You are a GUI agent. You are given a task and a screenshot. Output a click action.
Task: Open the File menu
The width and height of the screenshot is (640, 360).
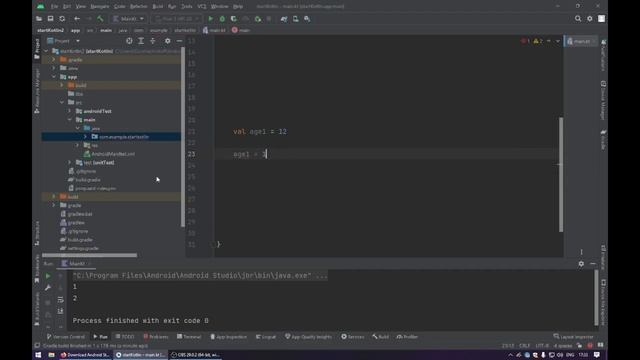click(x=54, y=7)
